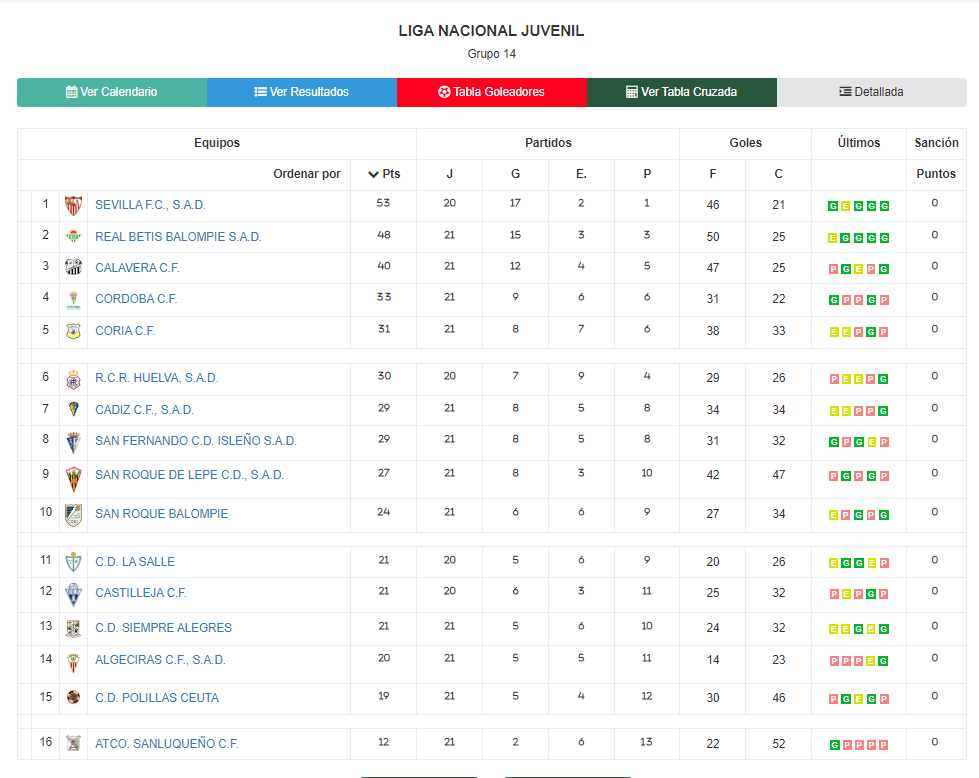The width and height of the screenshot is (979, 778).
Task: Click first green G badge in Sanluqueño row
Action: (x=834, y=745)
